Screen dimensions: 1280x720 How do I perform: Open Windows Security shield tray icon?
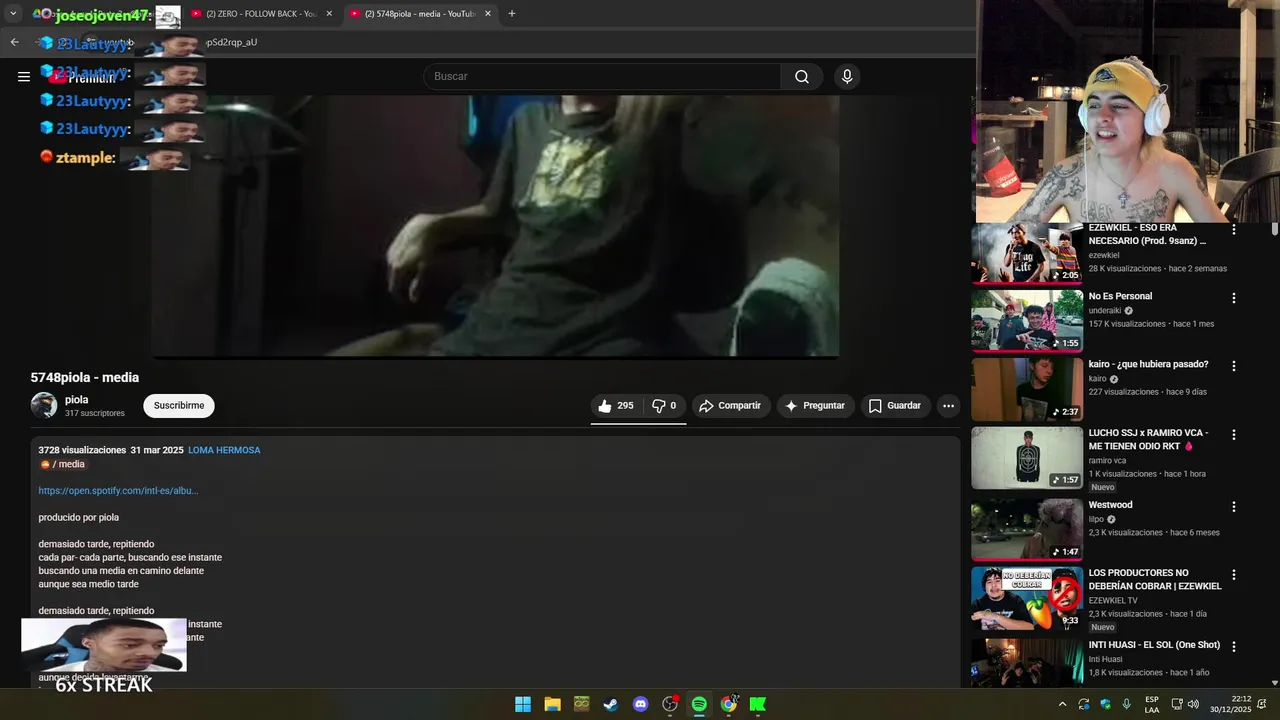click(1105, 704)
